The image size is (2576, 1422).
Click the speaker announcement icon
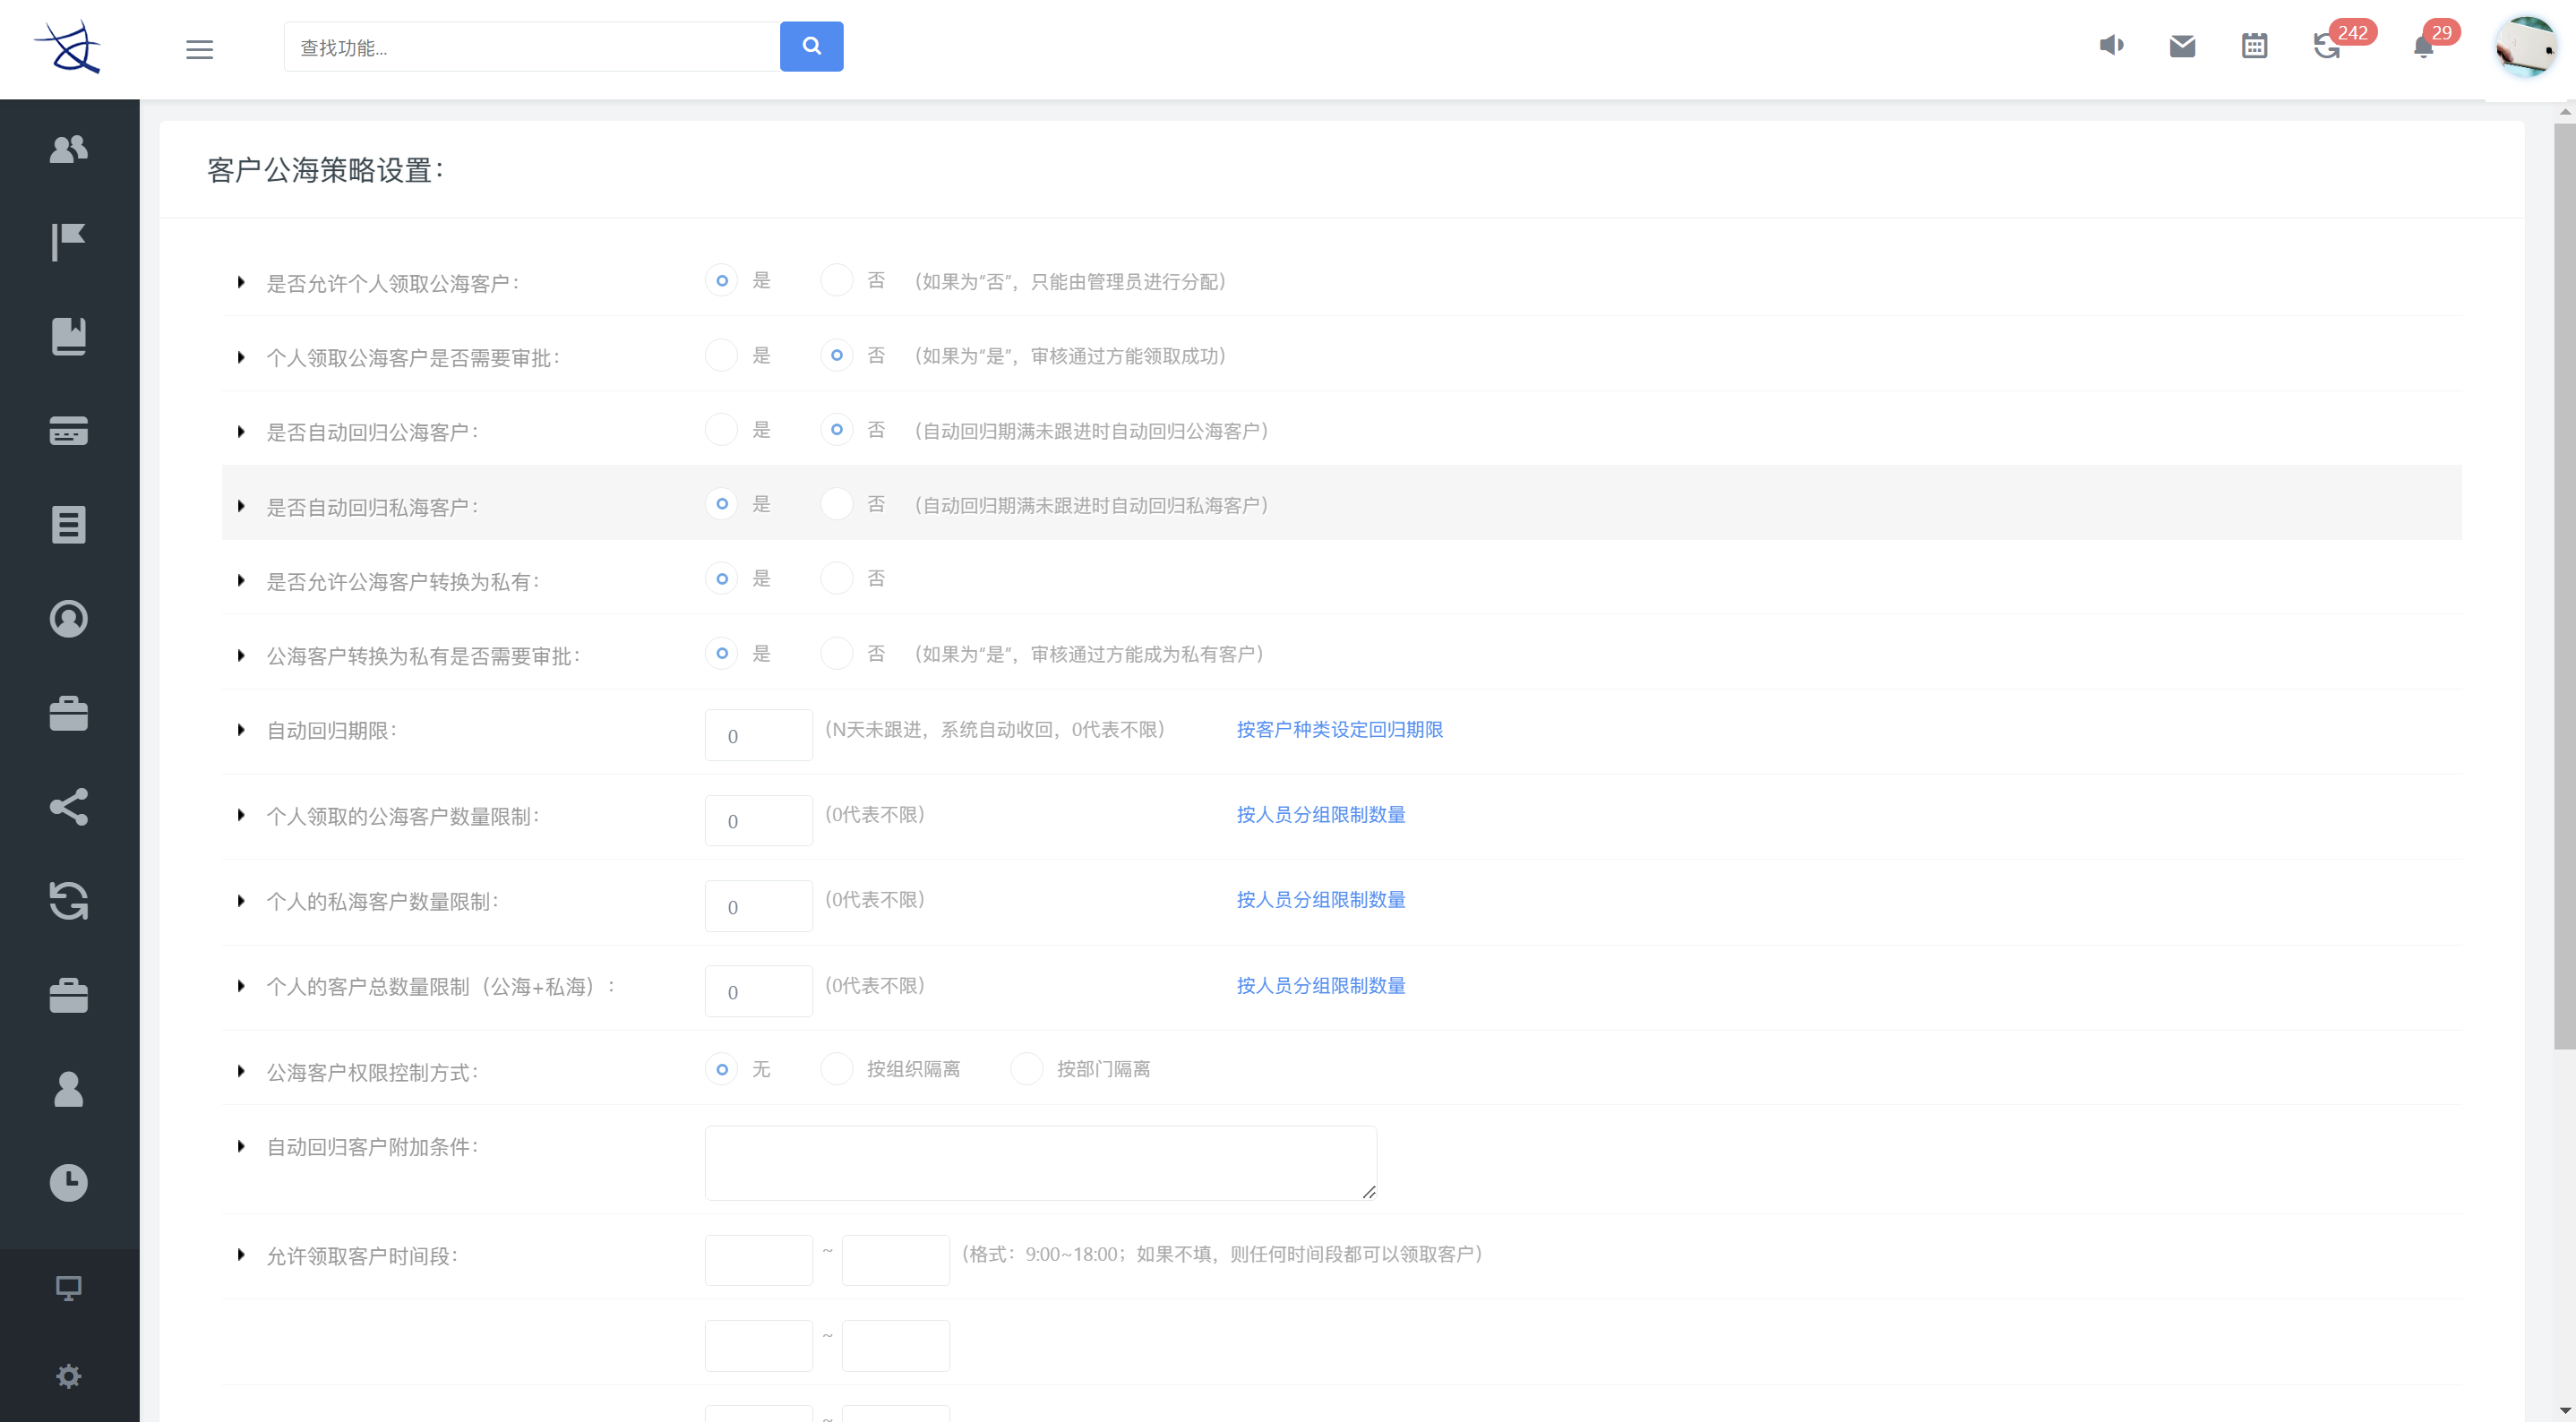tap(2111, 45)
